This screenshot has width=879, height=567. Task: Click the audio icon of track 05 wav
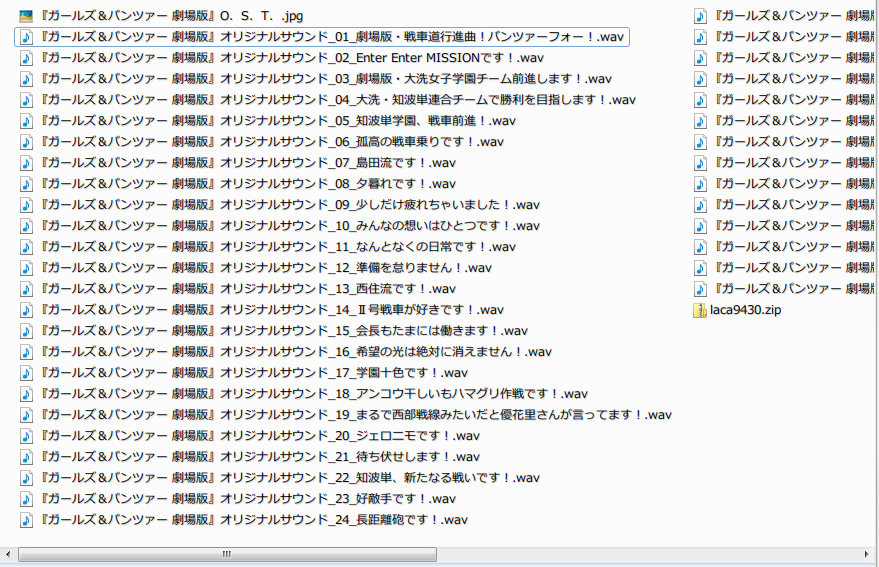tap(26, 121)
